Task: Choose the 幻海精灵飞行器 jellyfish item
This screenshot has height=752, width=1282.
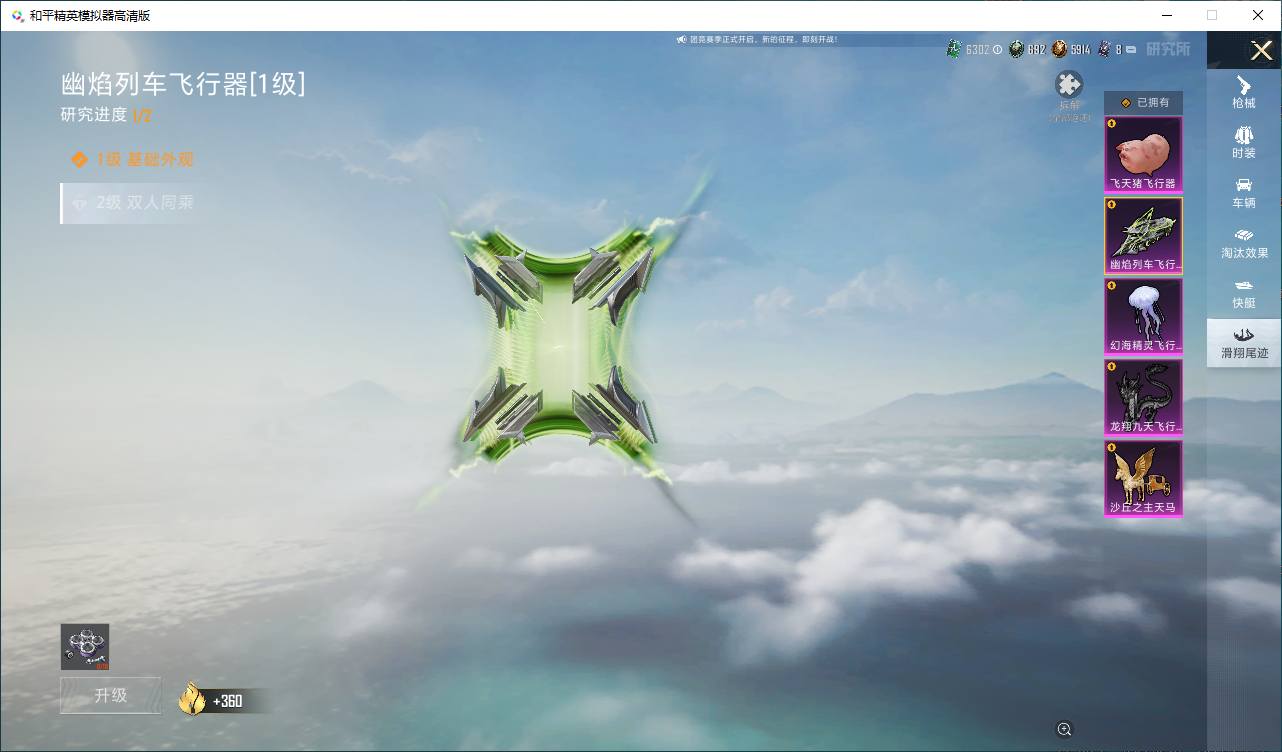Action: point(1143,316)
